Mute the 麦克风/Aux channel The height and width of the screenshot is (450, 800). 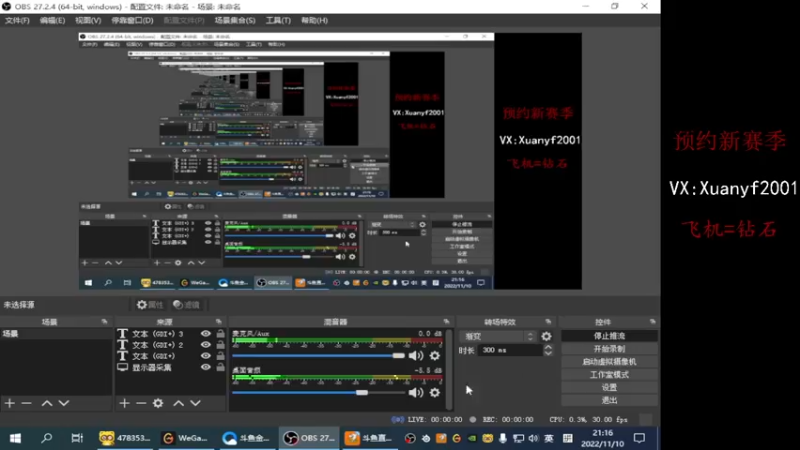pos(416,356)
